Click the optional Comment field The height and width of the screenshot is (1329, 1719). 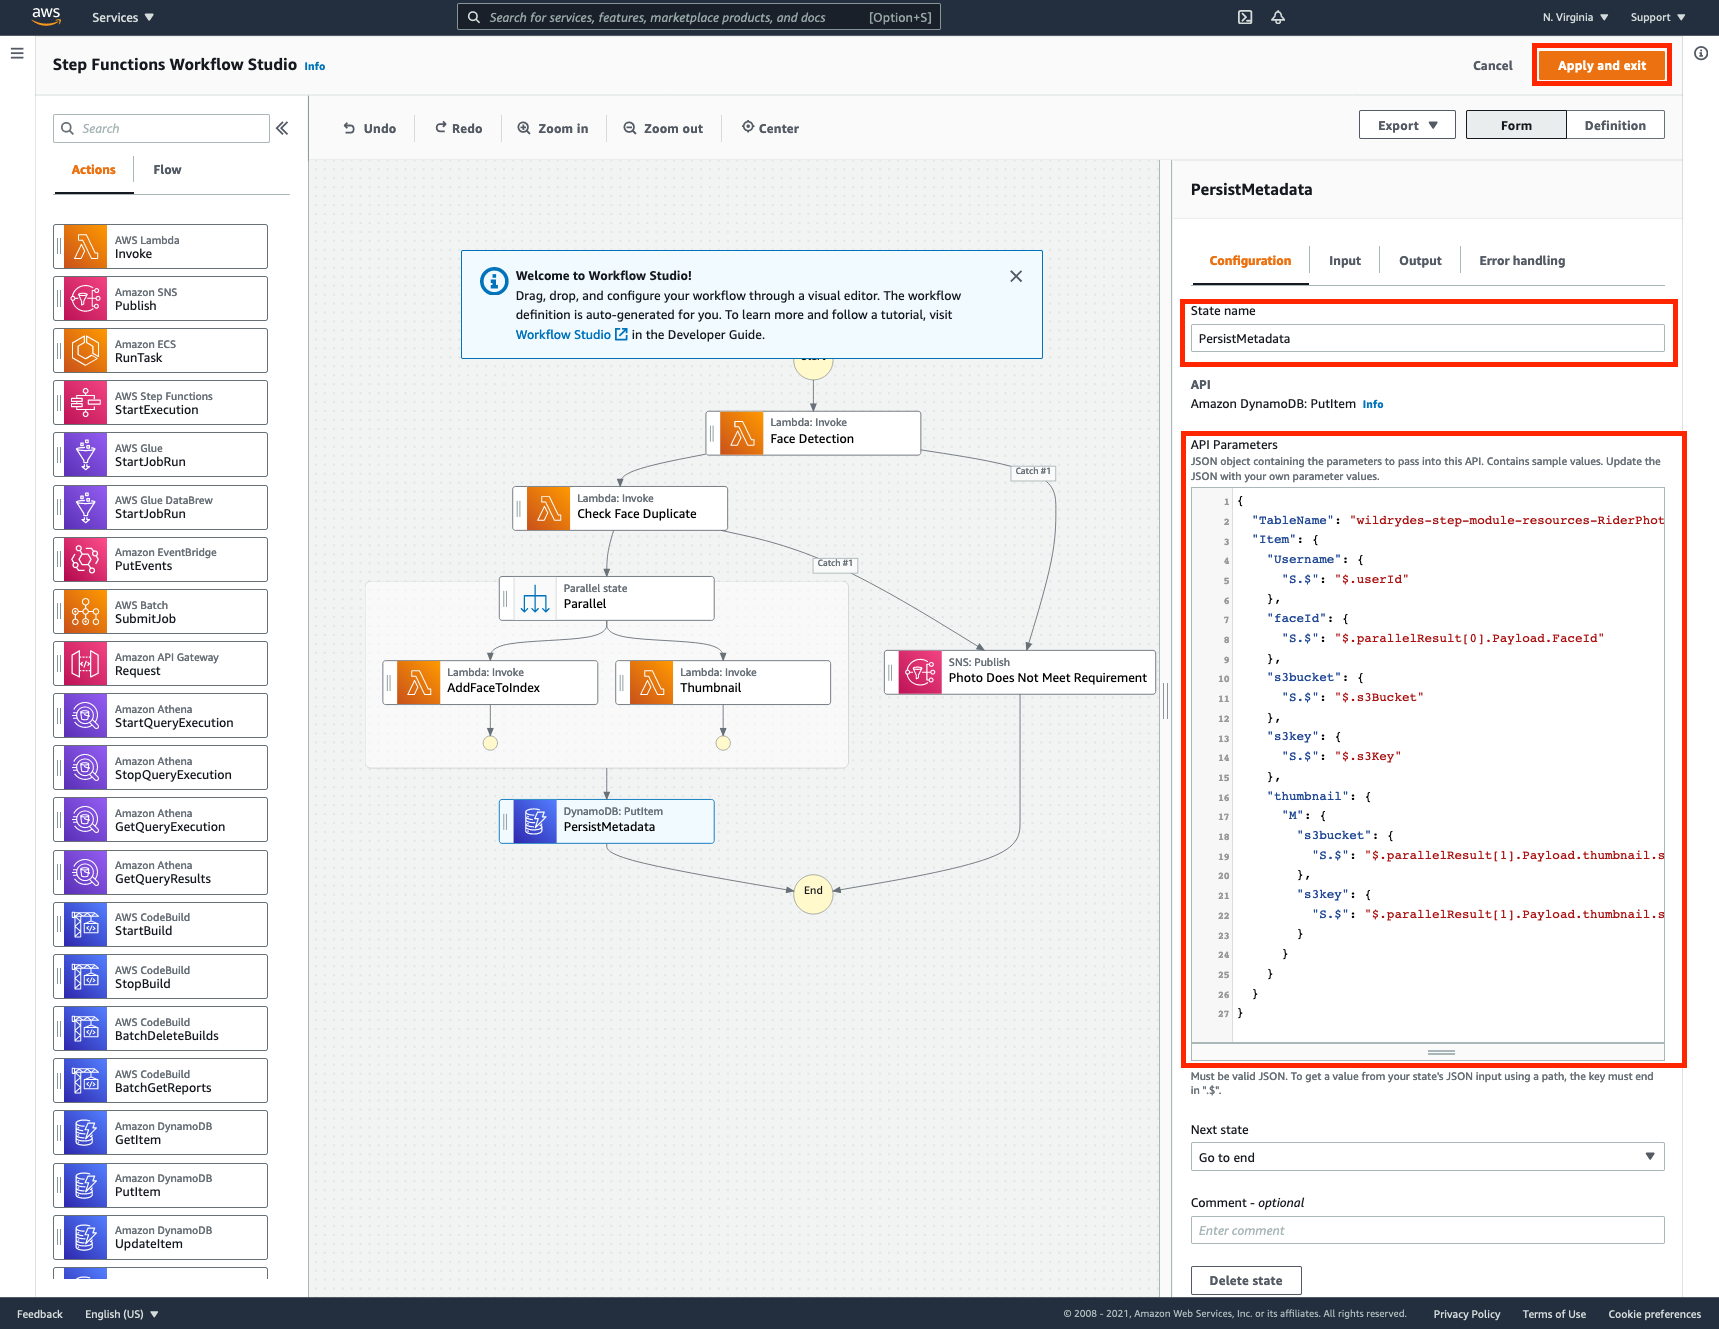(1427, 1230)
